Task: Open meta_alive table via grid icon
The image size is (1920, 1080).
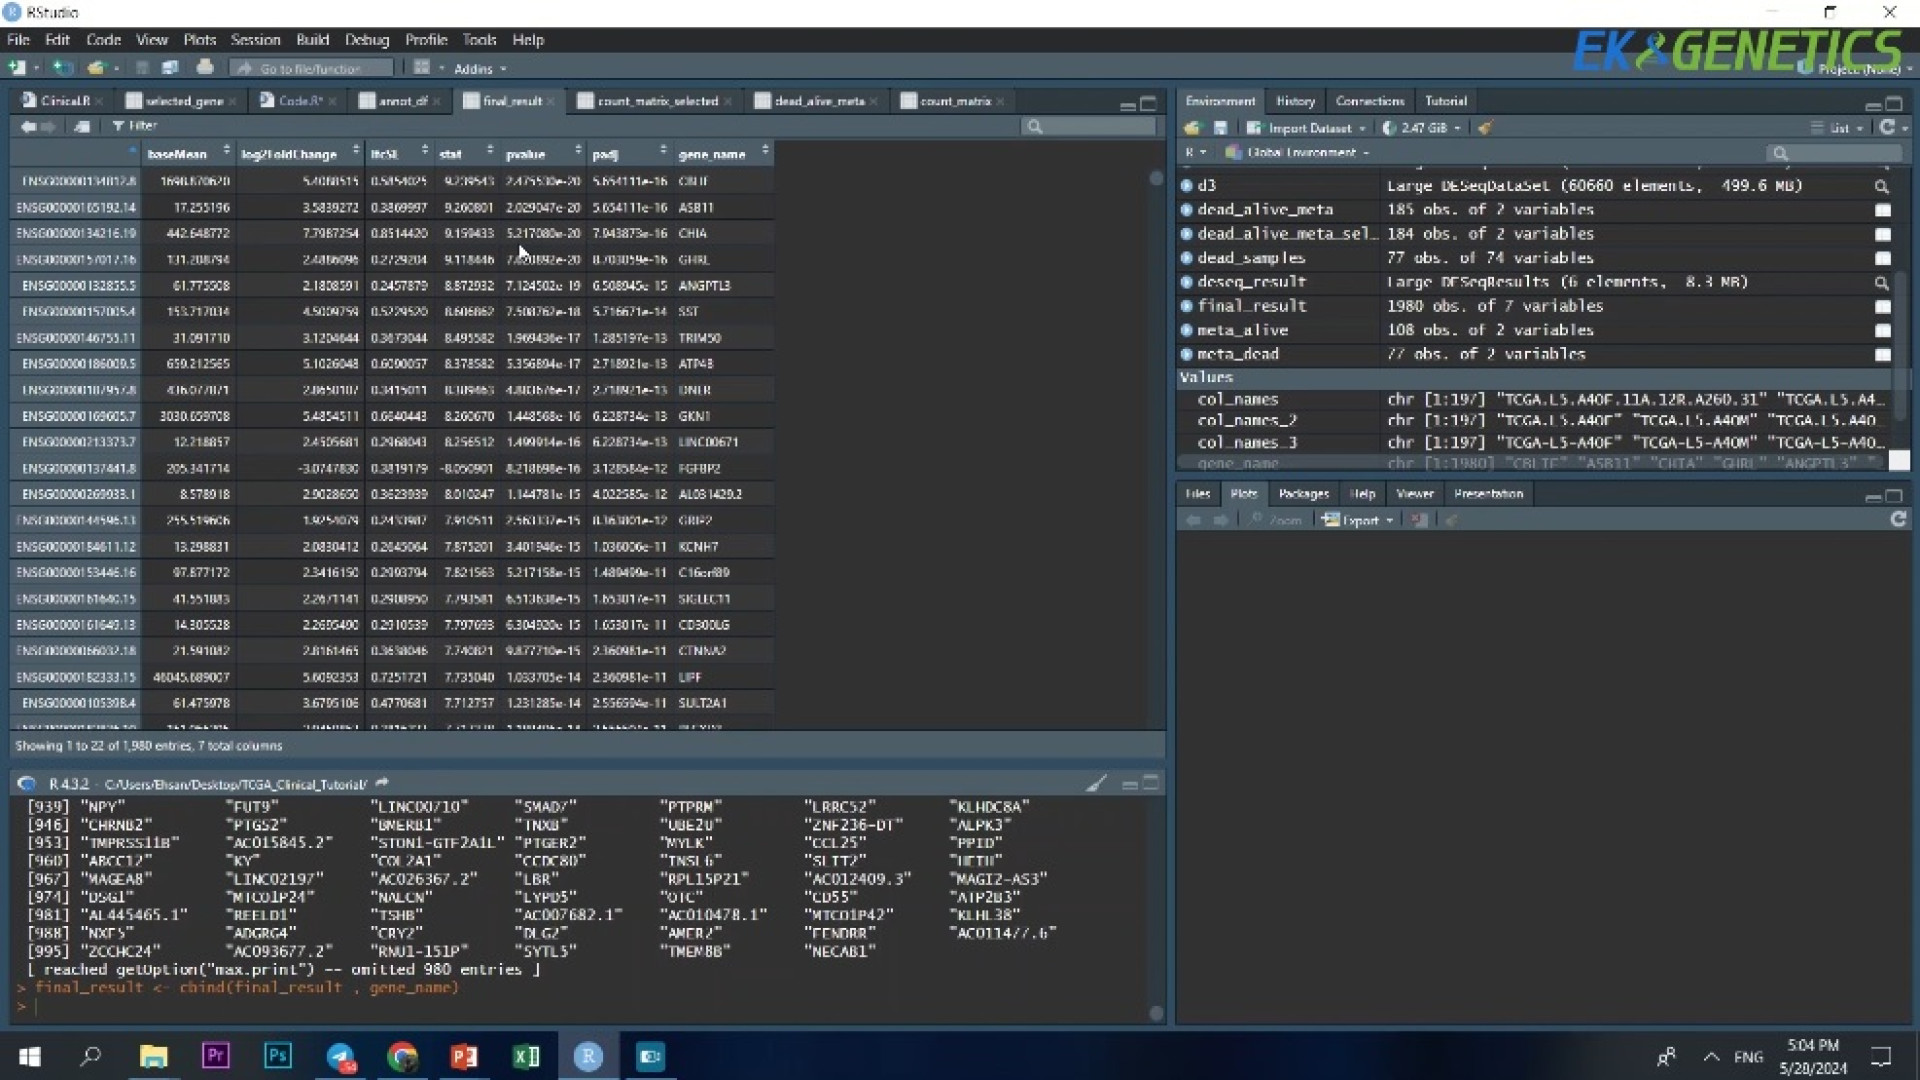Action: click(1883, 331)
